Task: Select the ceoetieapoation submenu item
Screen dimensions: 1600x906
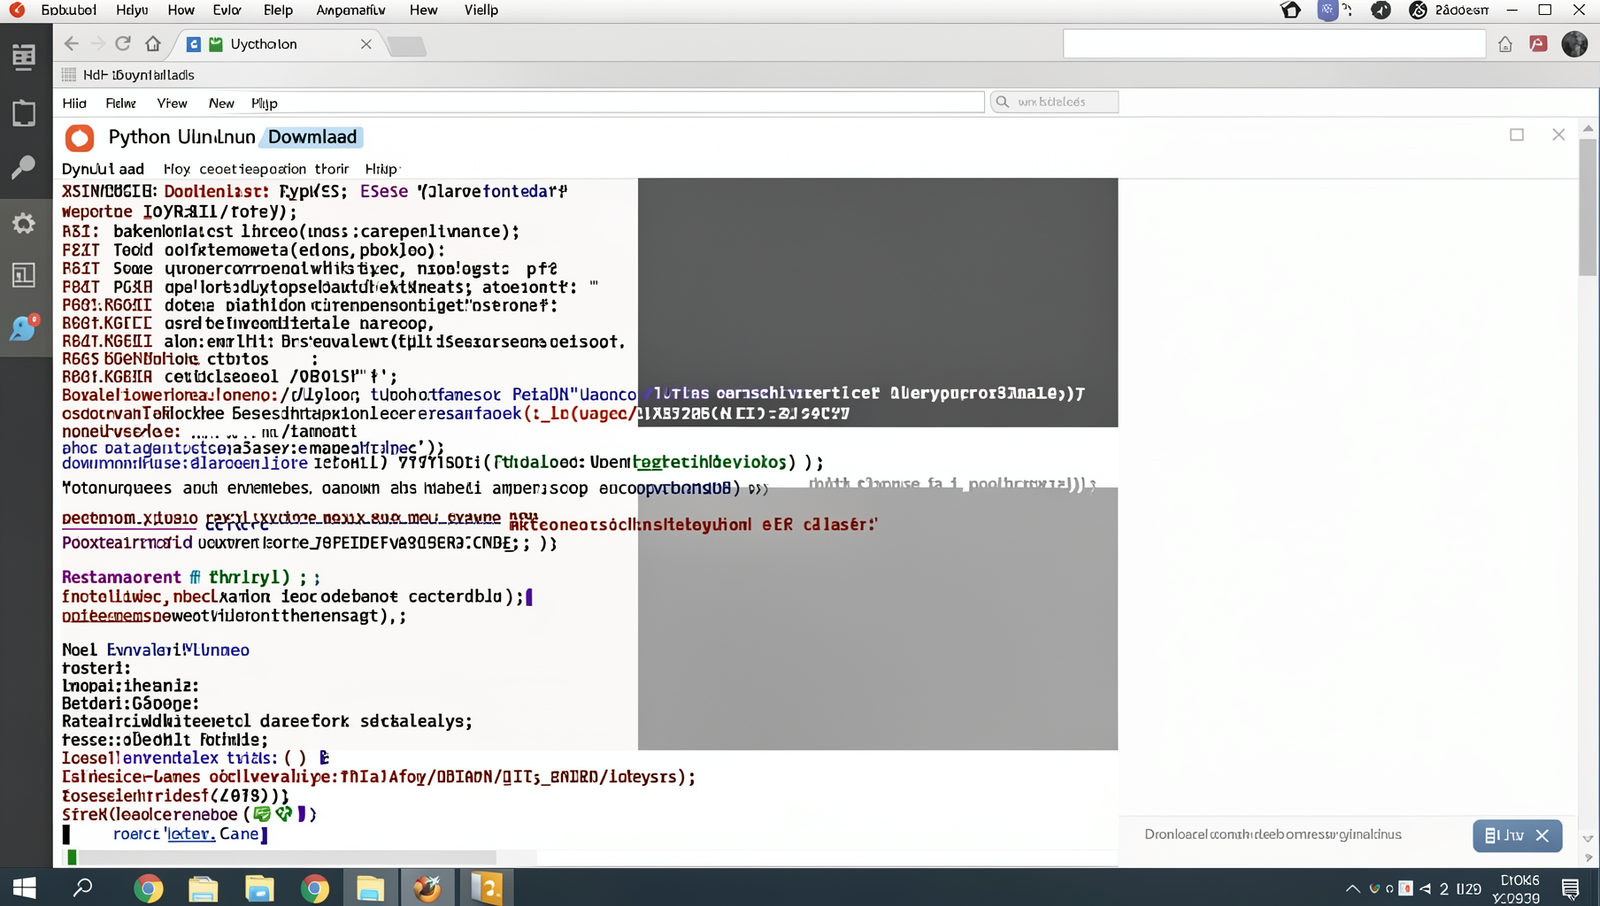Action: [x=252, y=169]
